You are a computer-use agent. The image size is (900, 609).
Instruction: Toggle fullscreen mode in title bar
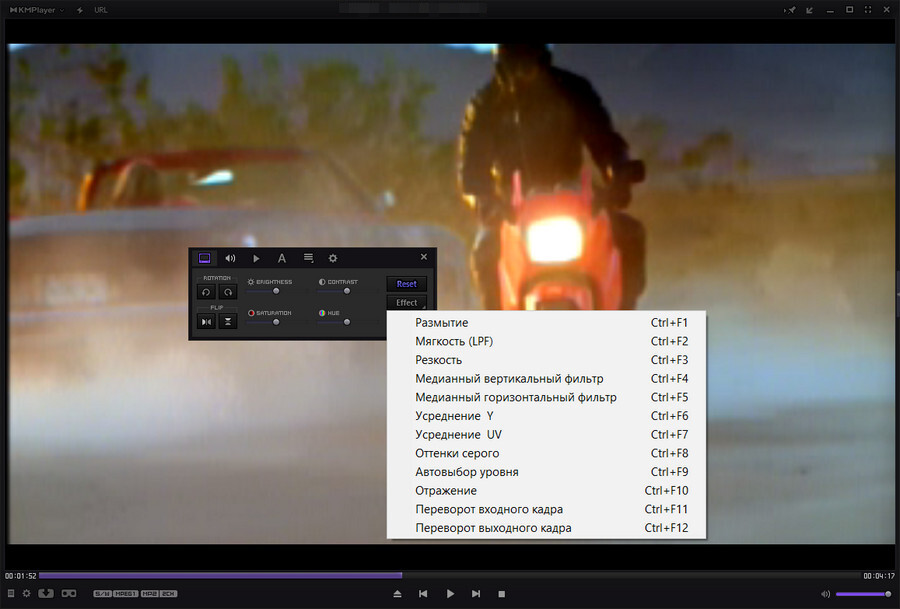pos(868,10)
